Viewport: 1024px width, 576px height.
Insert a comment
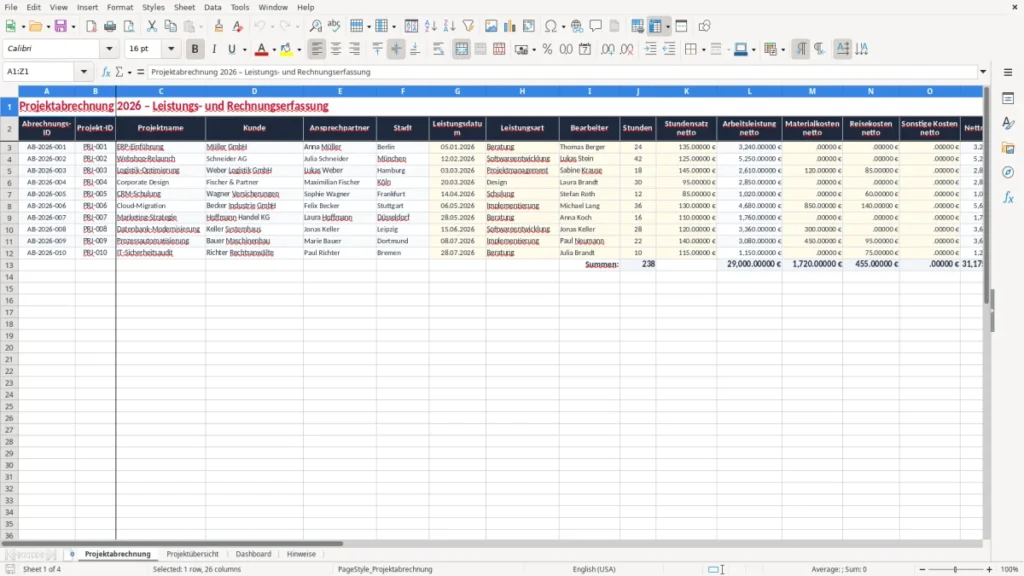click(x=596, y=26)
